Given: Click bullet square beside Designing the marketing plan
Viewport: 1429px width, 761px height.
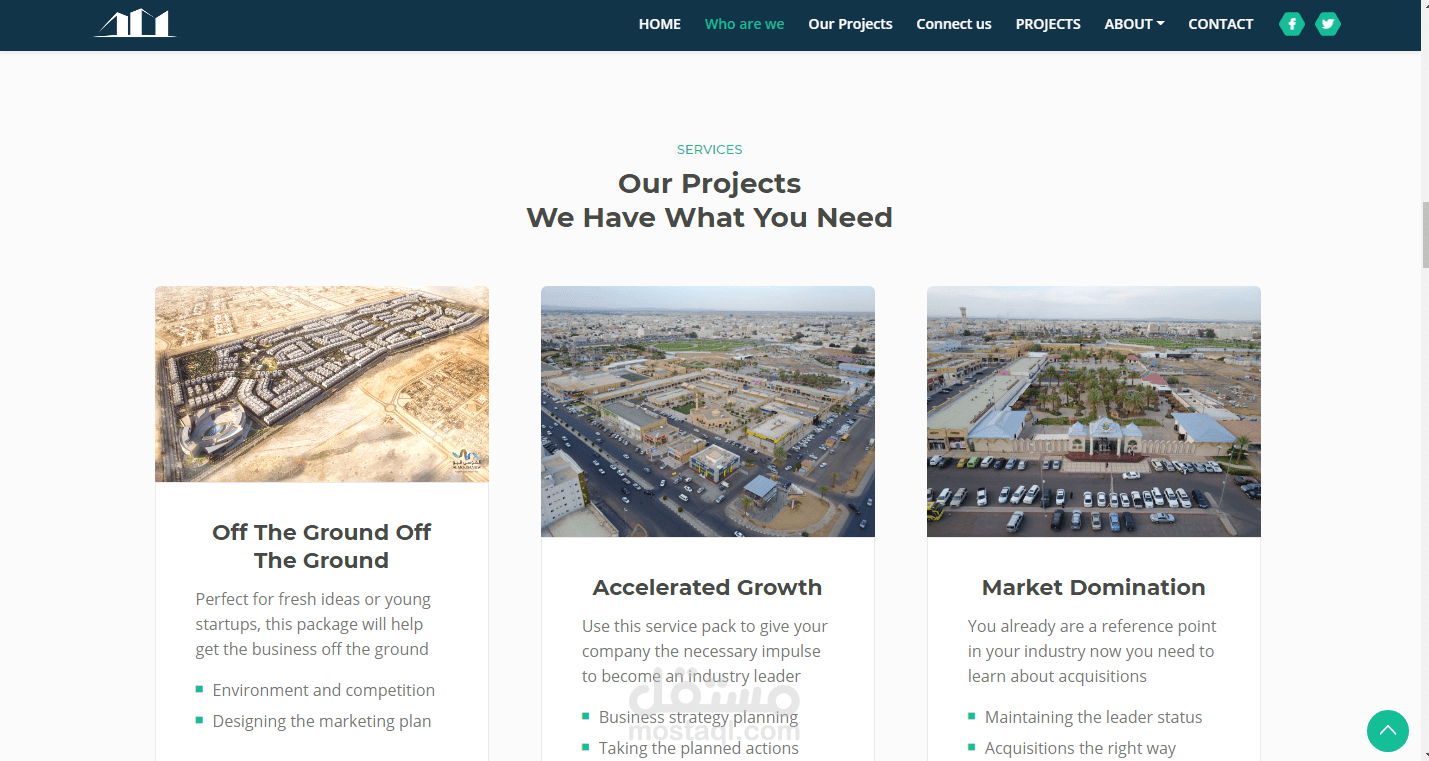Looking at the screenshot, I should (200, 720).
